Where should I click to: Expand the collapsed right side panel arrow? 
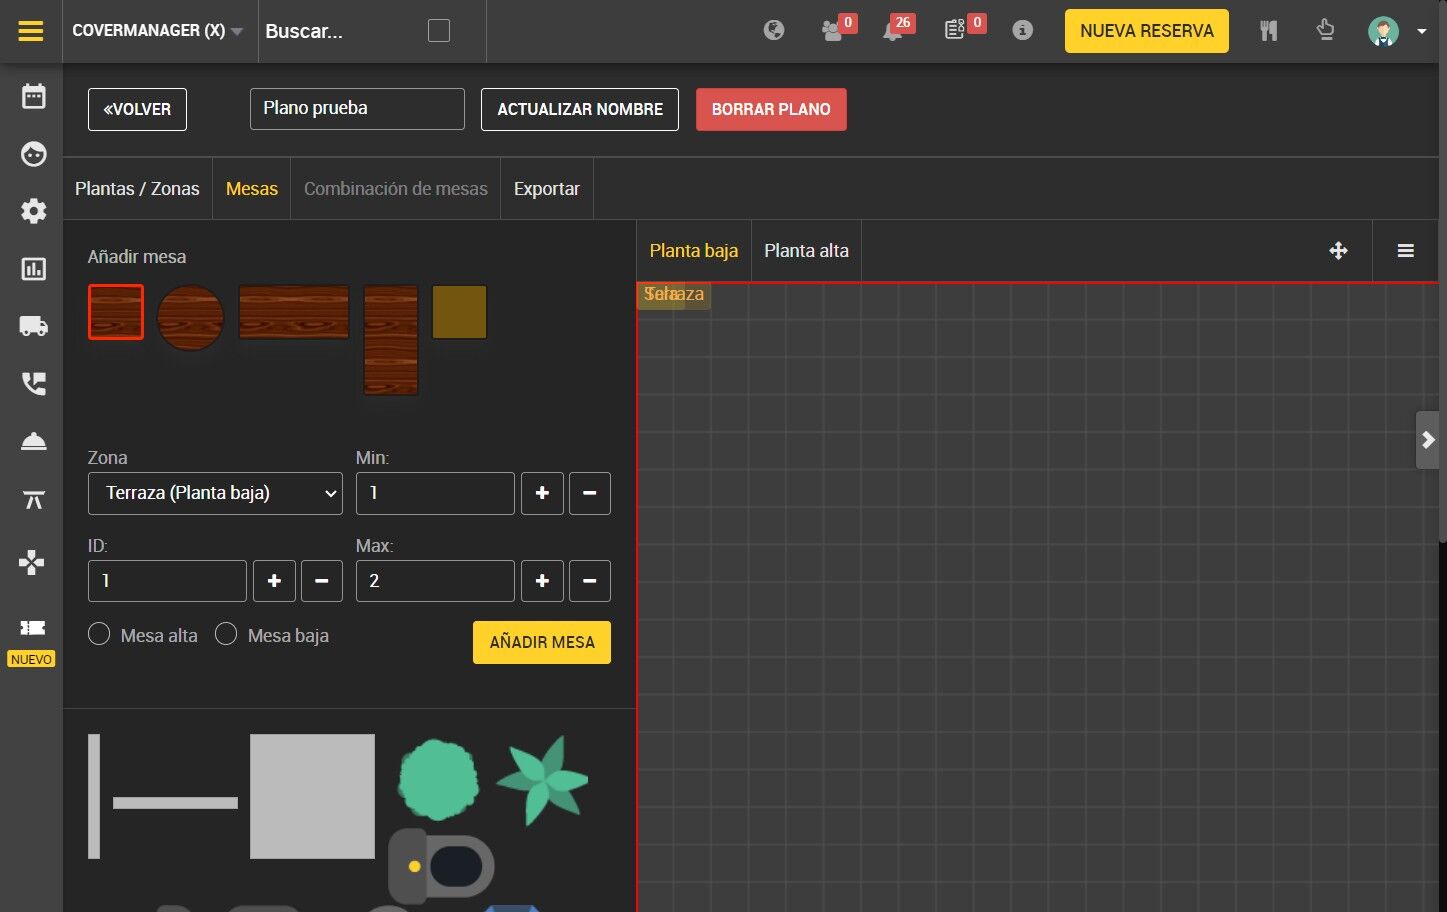1428,440
